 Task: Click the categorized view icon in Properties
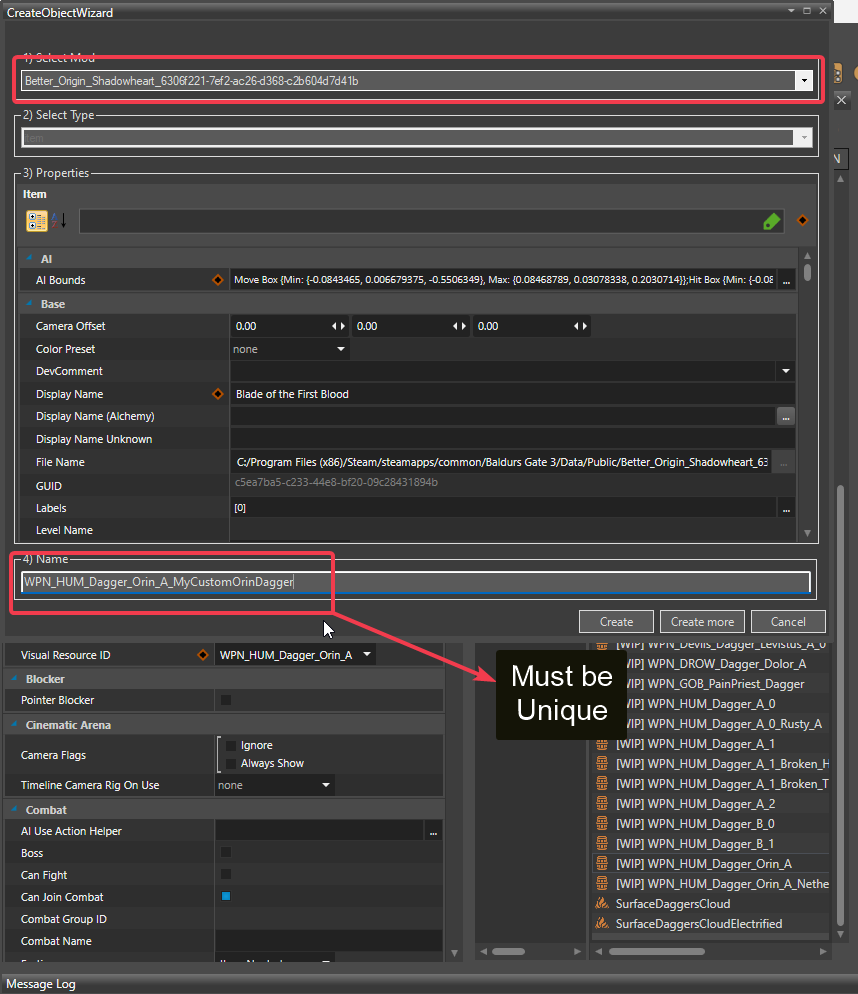click(x=36, y=221)
